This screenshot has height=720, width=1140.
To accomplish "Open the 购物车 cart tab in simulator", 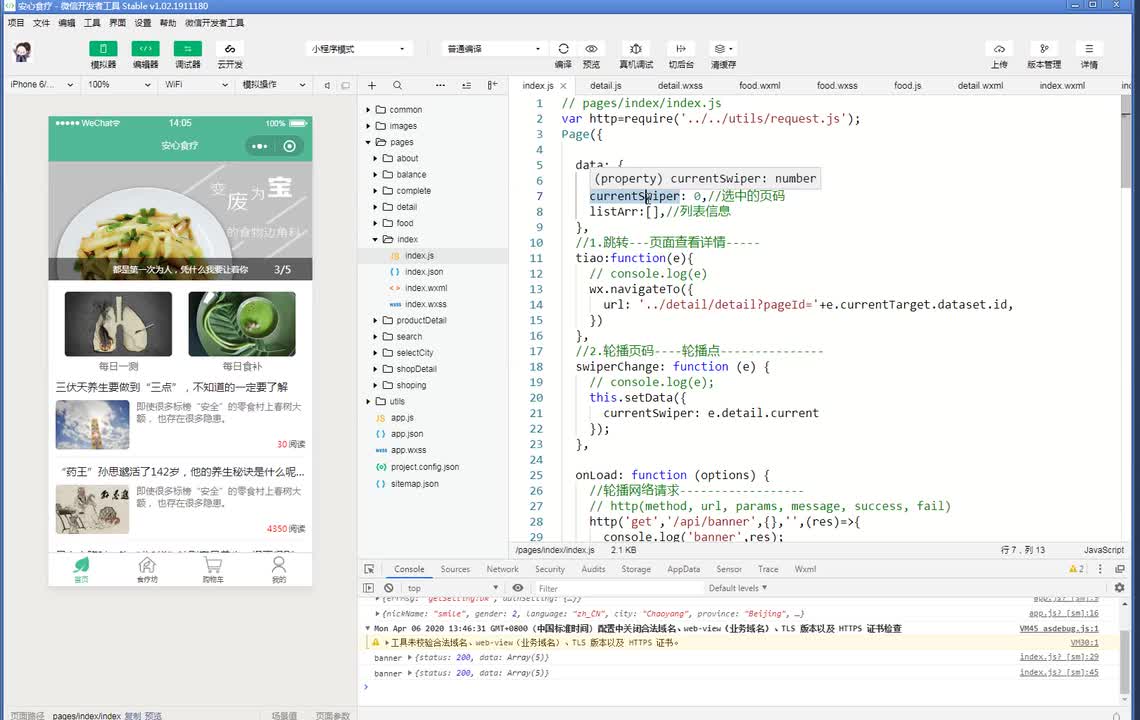I will point(212,569).
